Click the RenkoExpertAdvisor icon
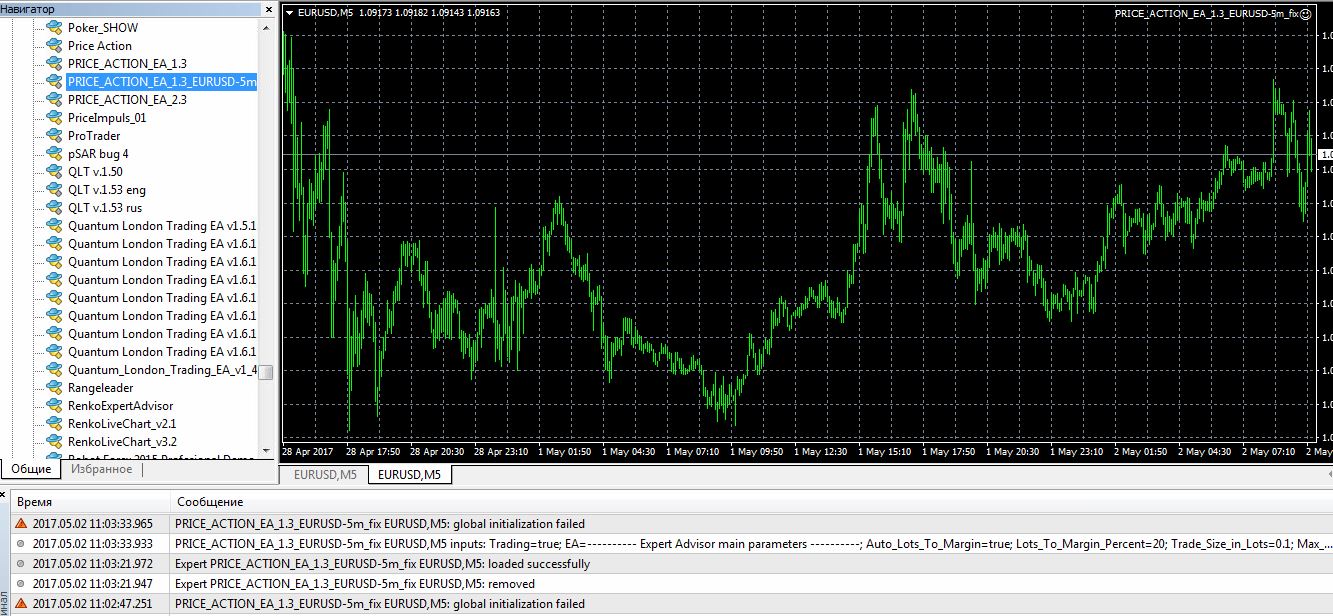Screen dimensions: 1333x616 (54, 406)
